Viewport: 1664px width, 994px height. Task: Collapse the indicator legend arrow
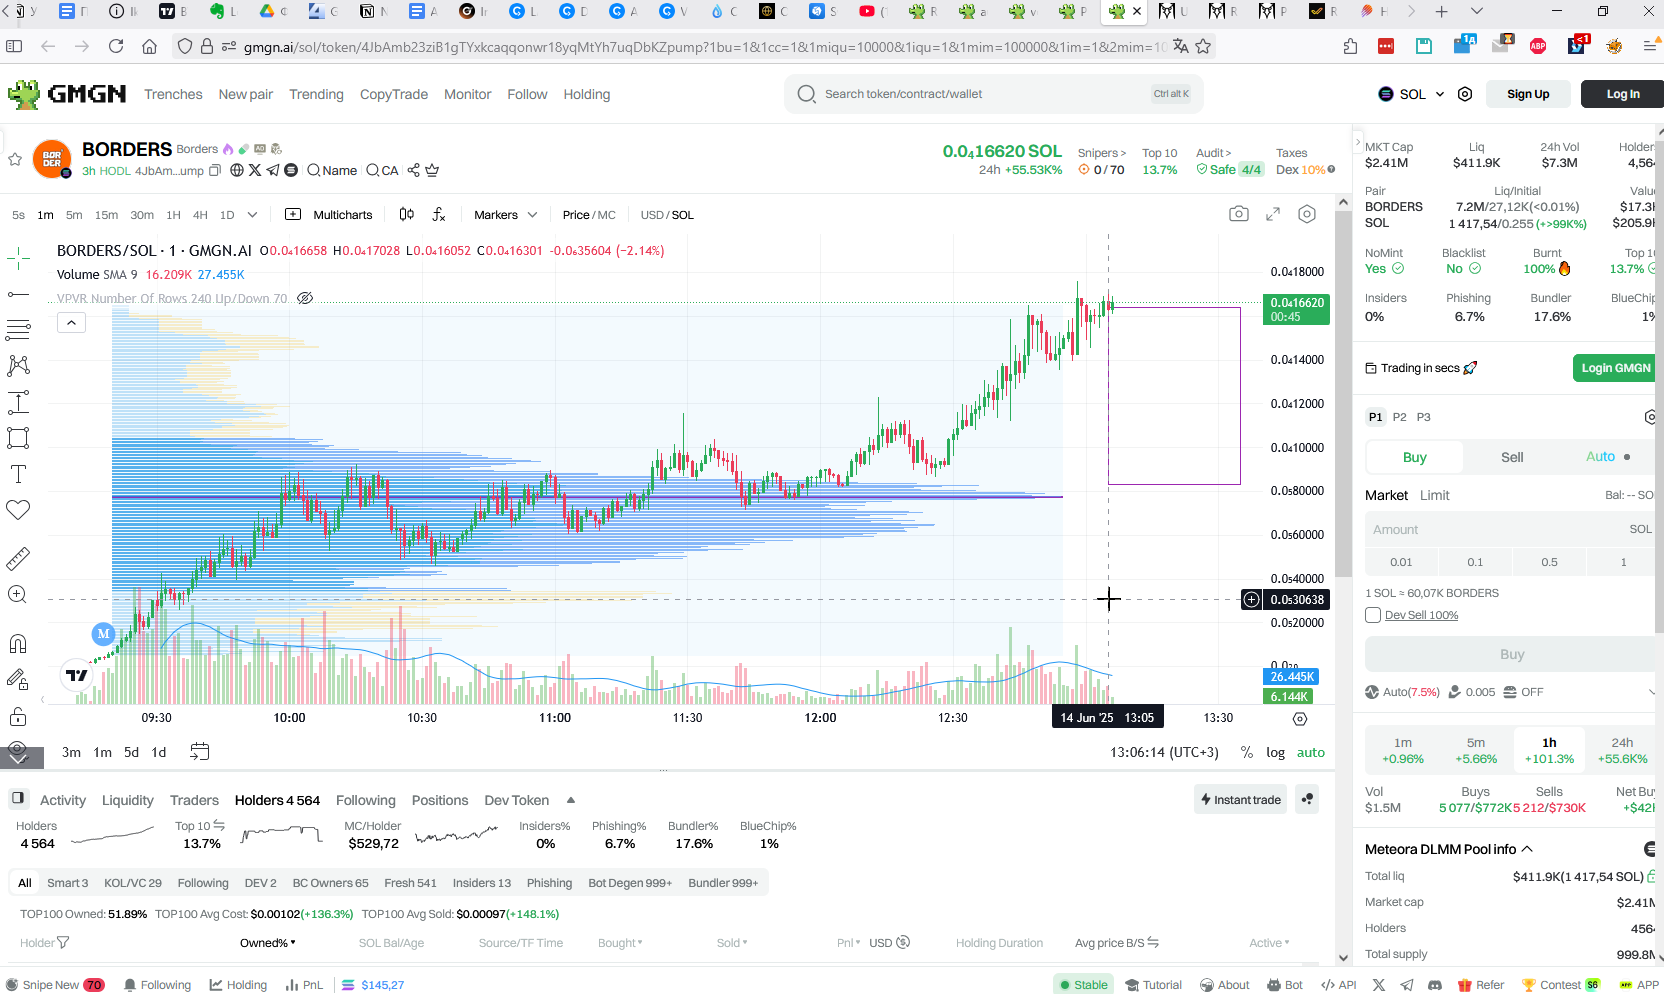click(x=71, y=322)
